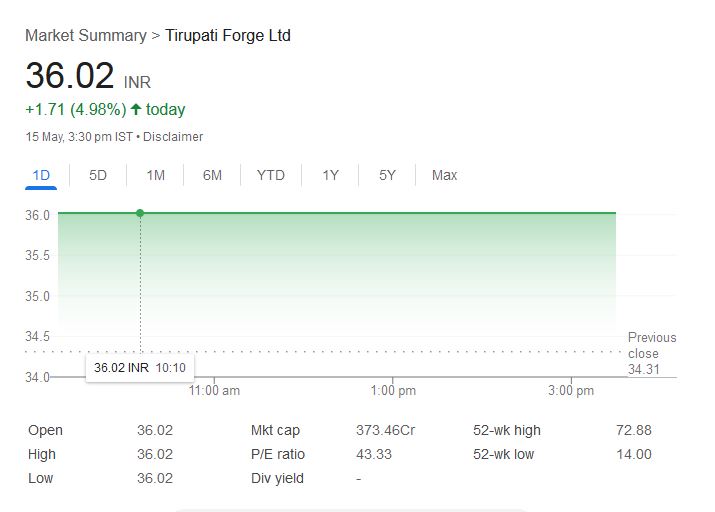This screenshot has height=512, width=715.
Task: Show the 5Y price history
Action: 387,176
